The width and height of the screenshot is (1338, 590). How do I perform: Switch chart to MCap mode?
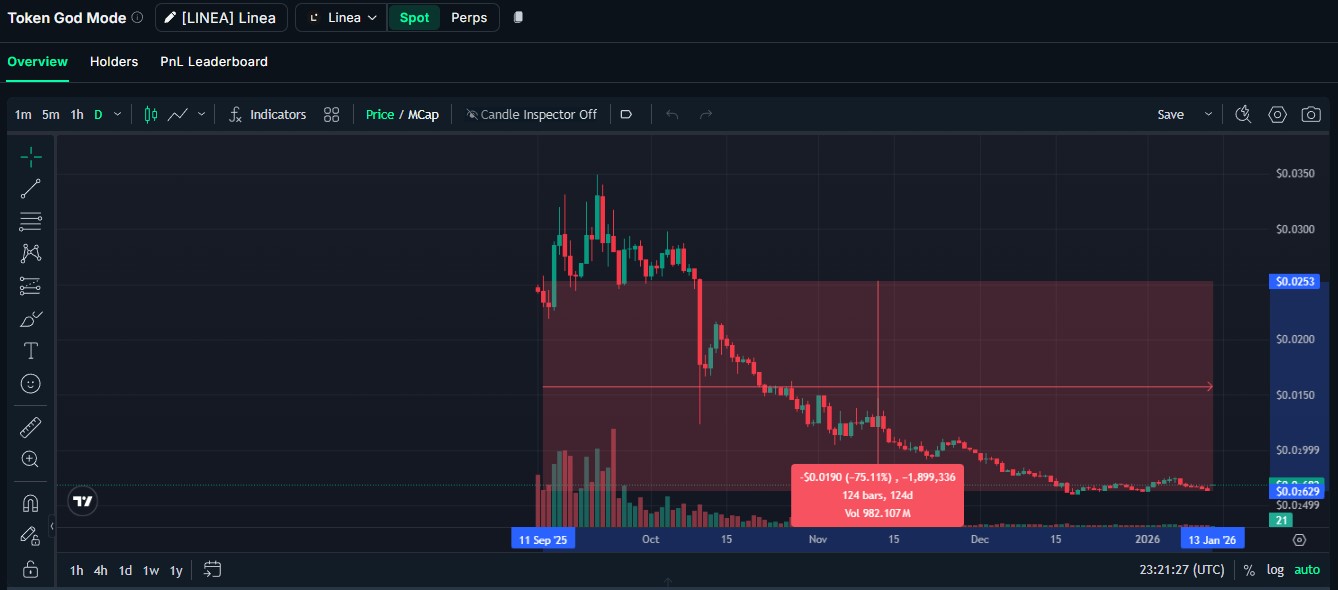coord(423,115)
